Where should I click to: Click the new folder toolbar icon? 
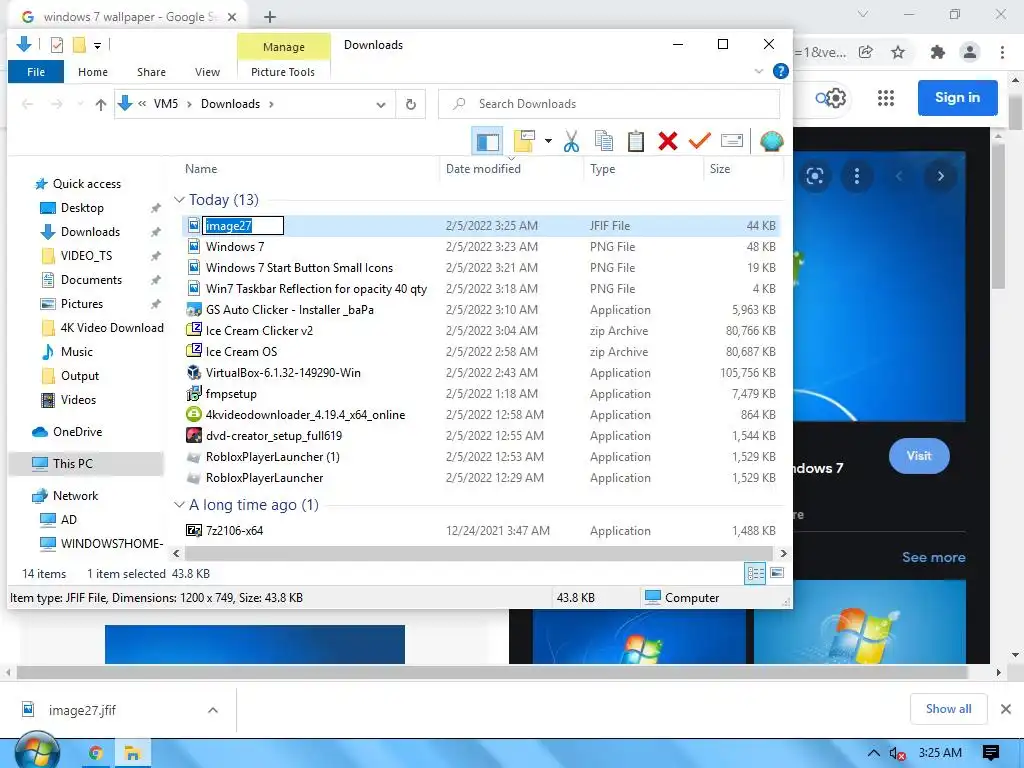(x=524, y=141)
